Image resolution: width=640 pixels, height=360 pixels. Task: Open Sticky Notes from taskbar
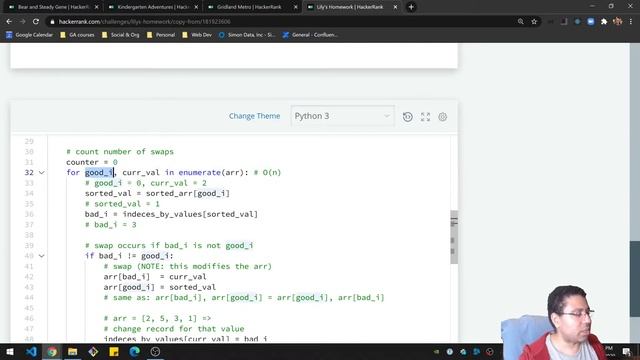tap(114, 351)
